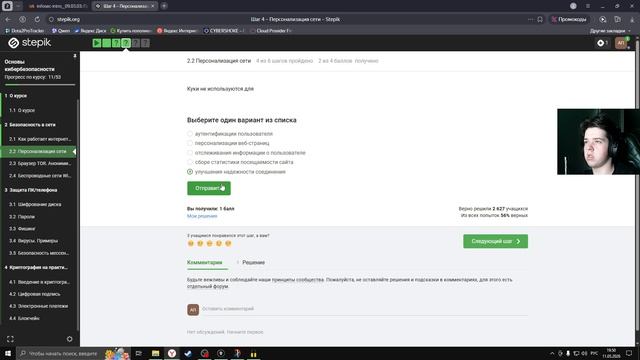Open Yandex Browser in the taskbar
Screen dimensions: 640x360
(172, 353)
